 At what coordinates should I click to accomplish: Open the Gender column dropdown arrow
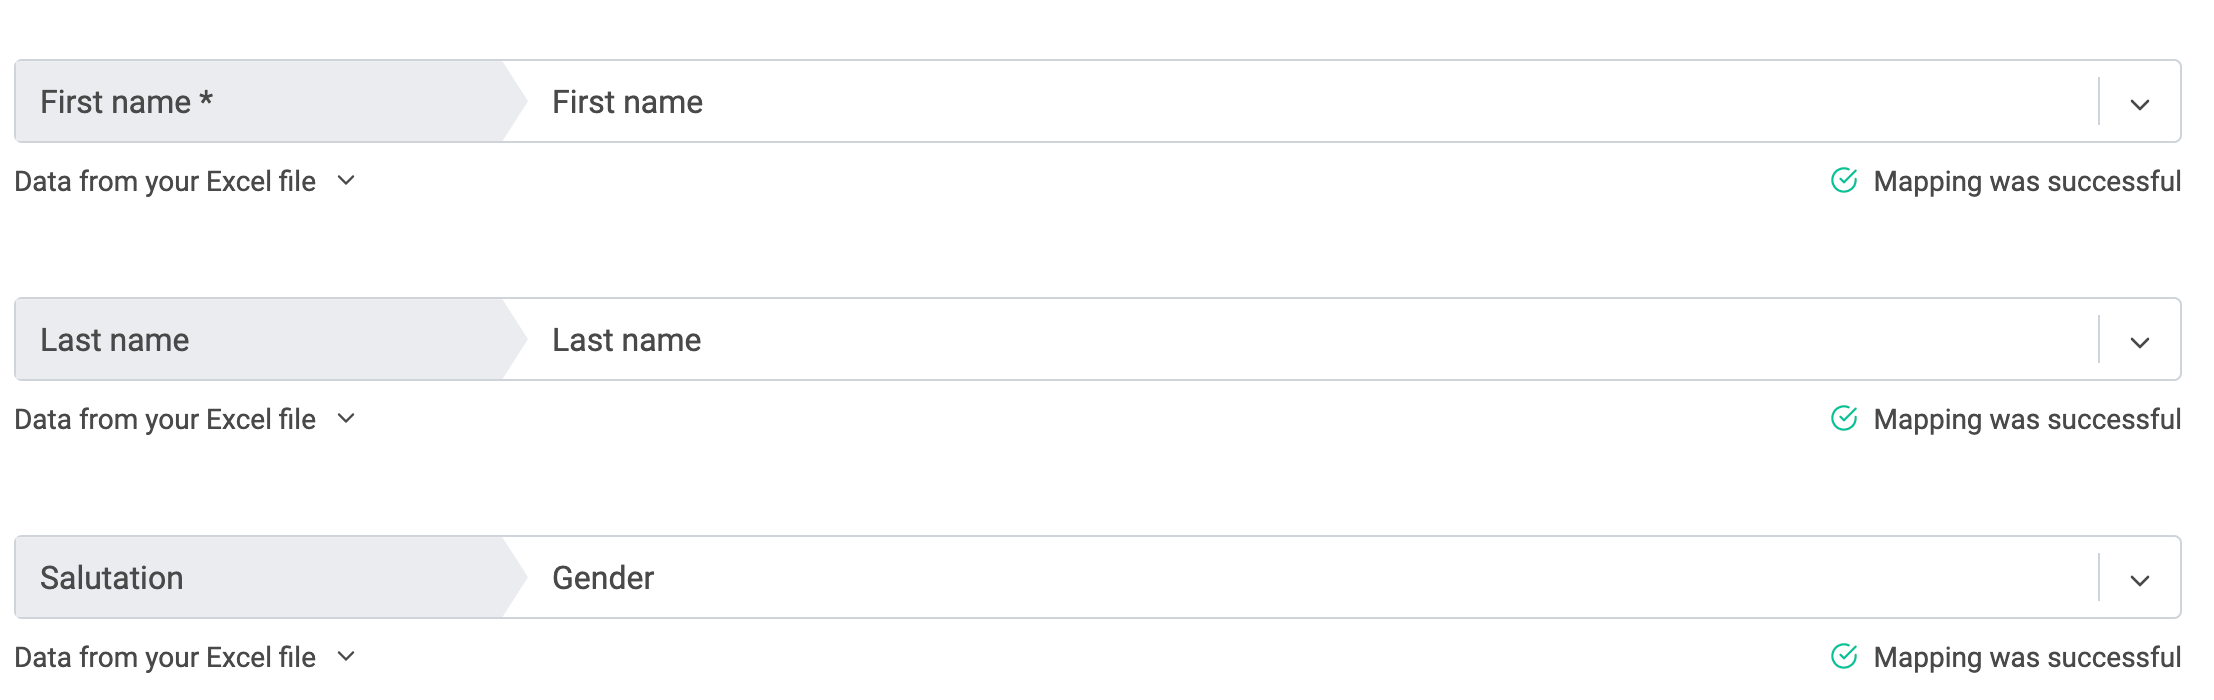click(2139, 580)
